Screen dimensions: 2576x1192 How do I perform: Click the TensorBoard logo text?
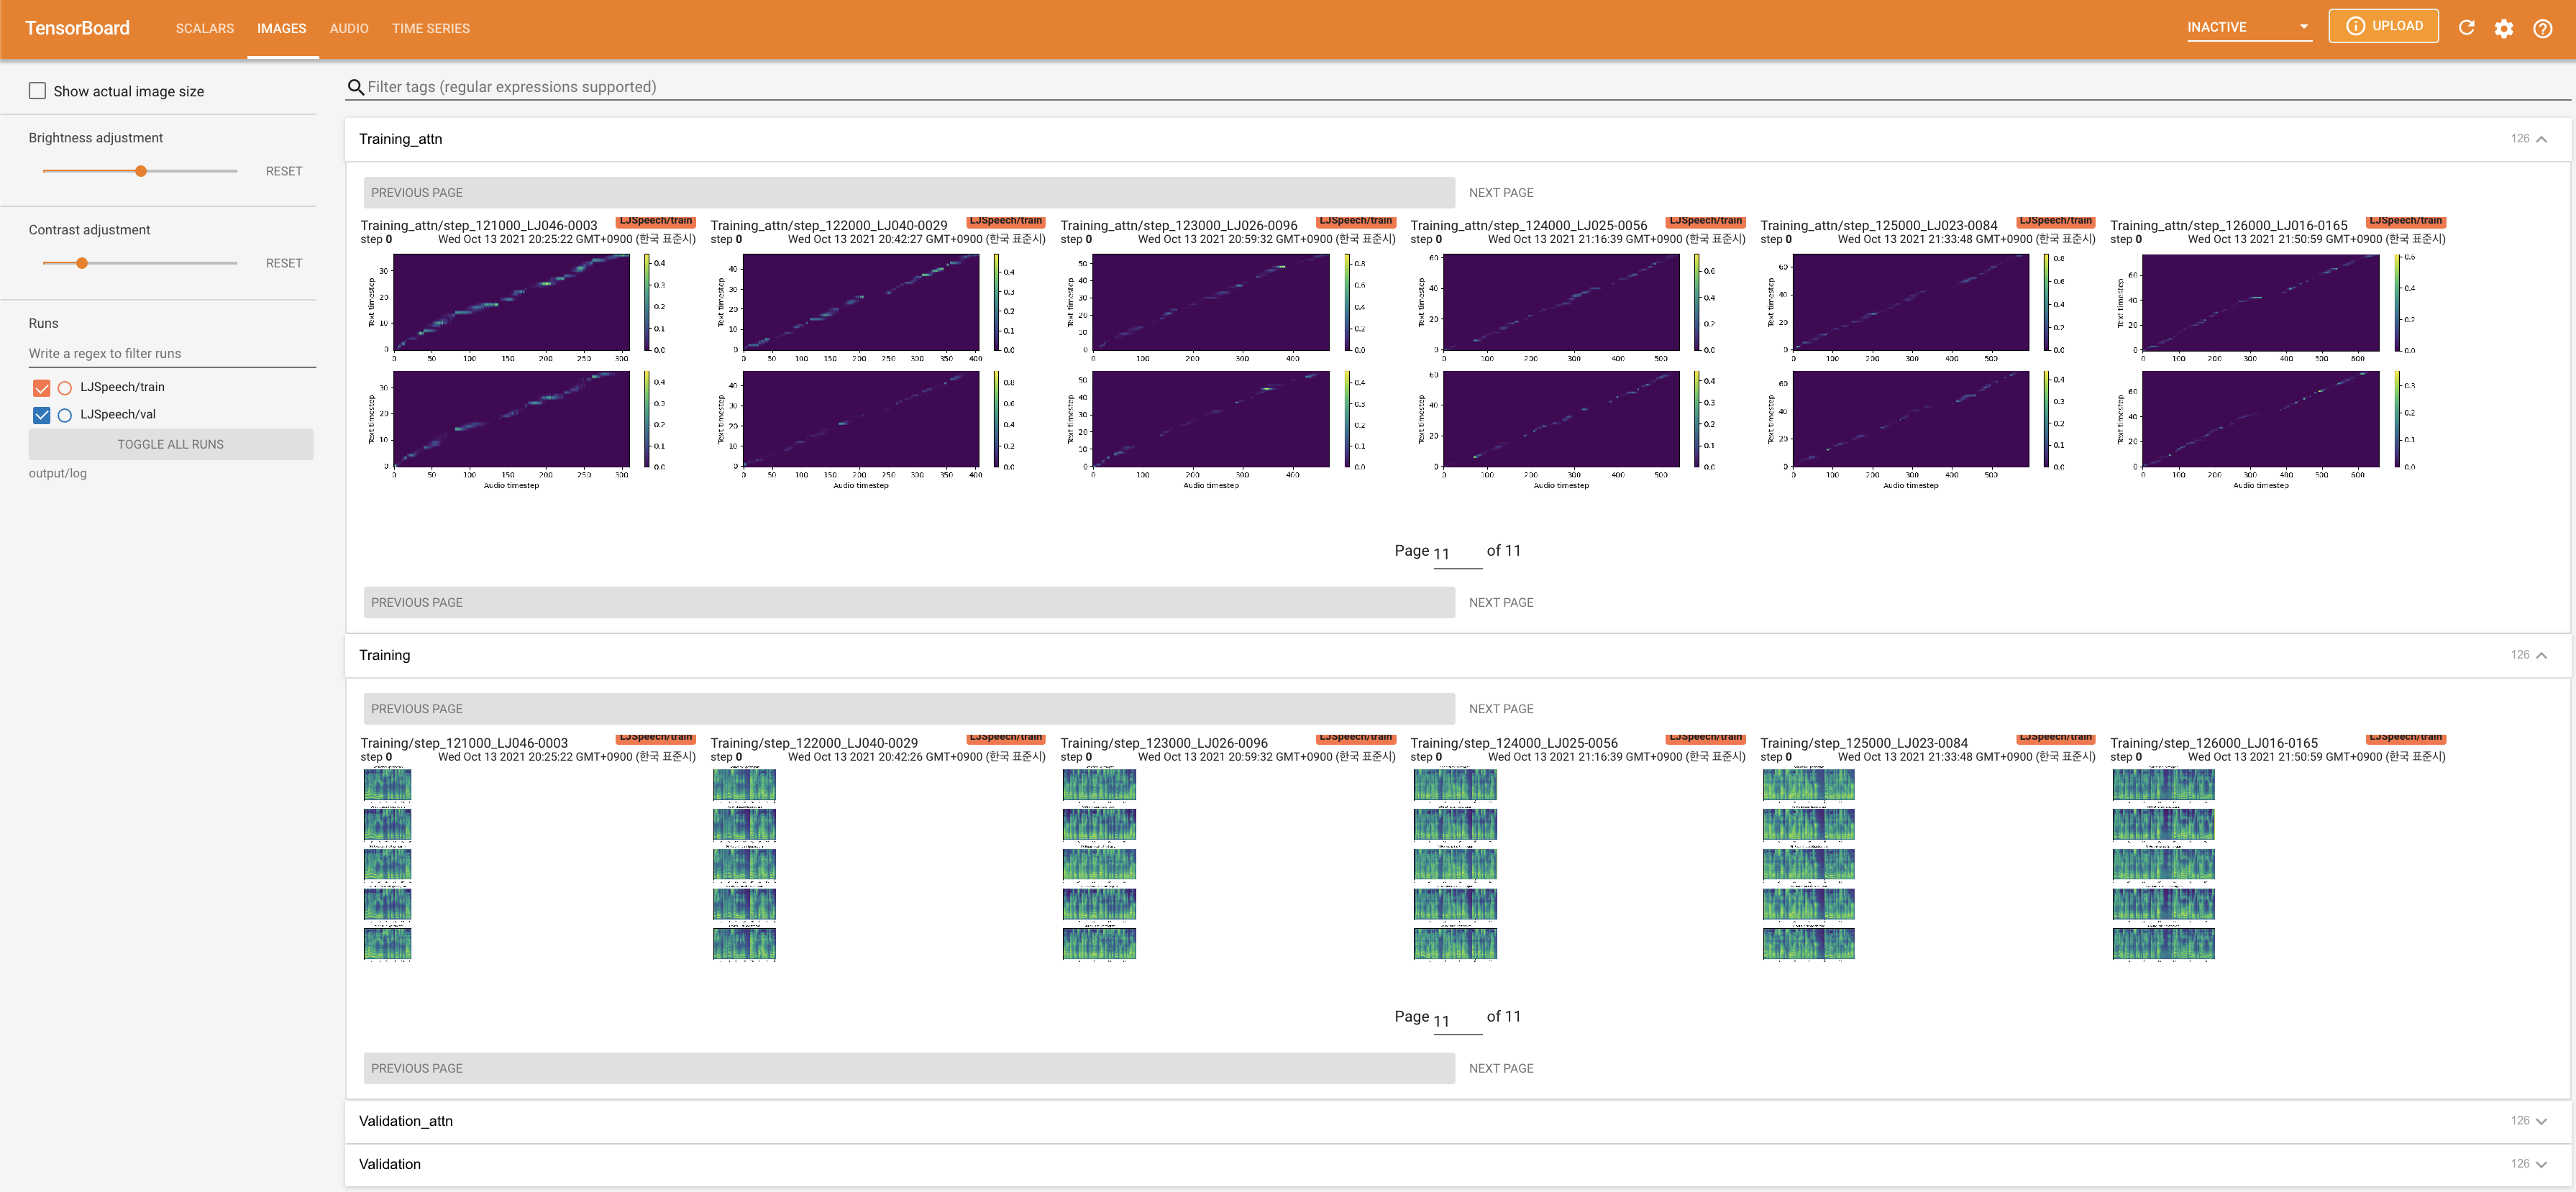coord(77,28)
